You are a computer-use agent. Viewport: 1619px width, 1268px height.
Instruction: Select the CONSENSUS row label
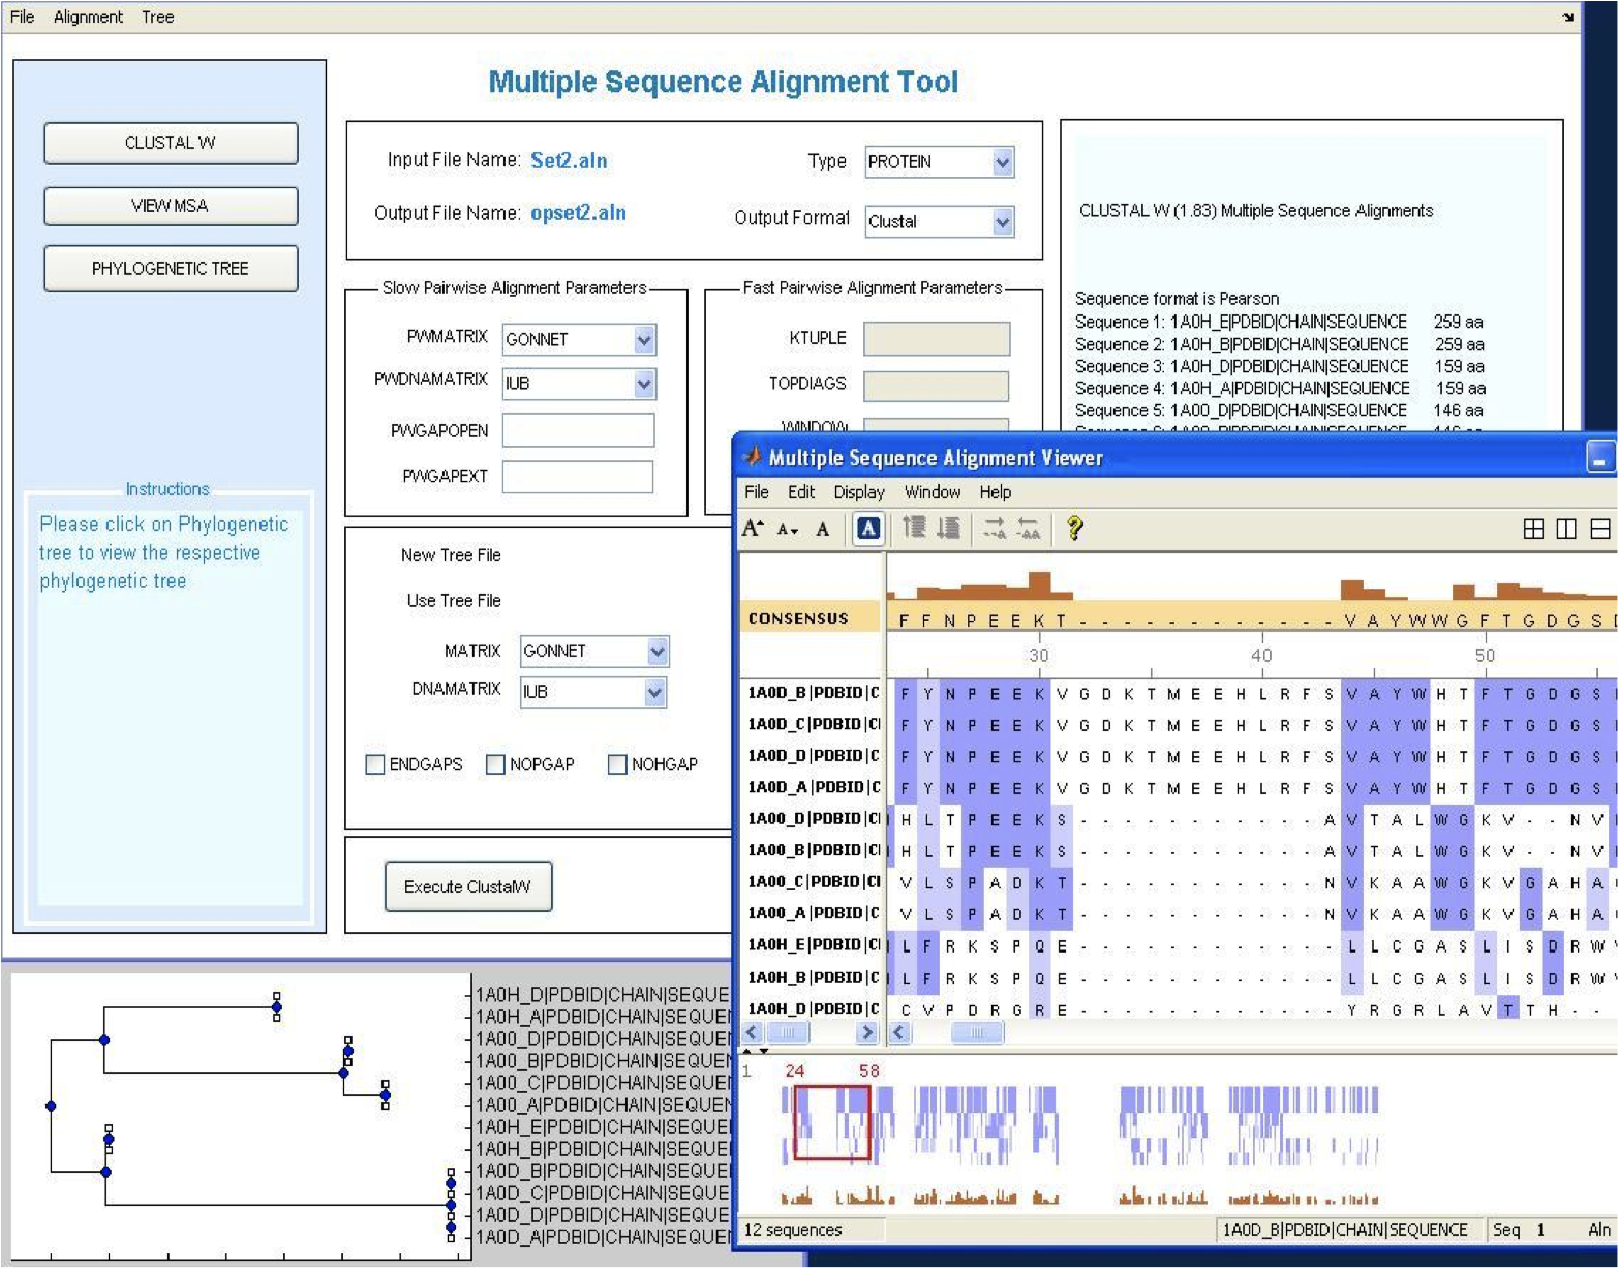click(x=798, y=618)
